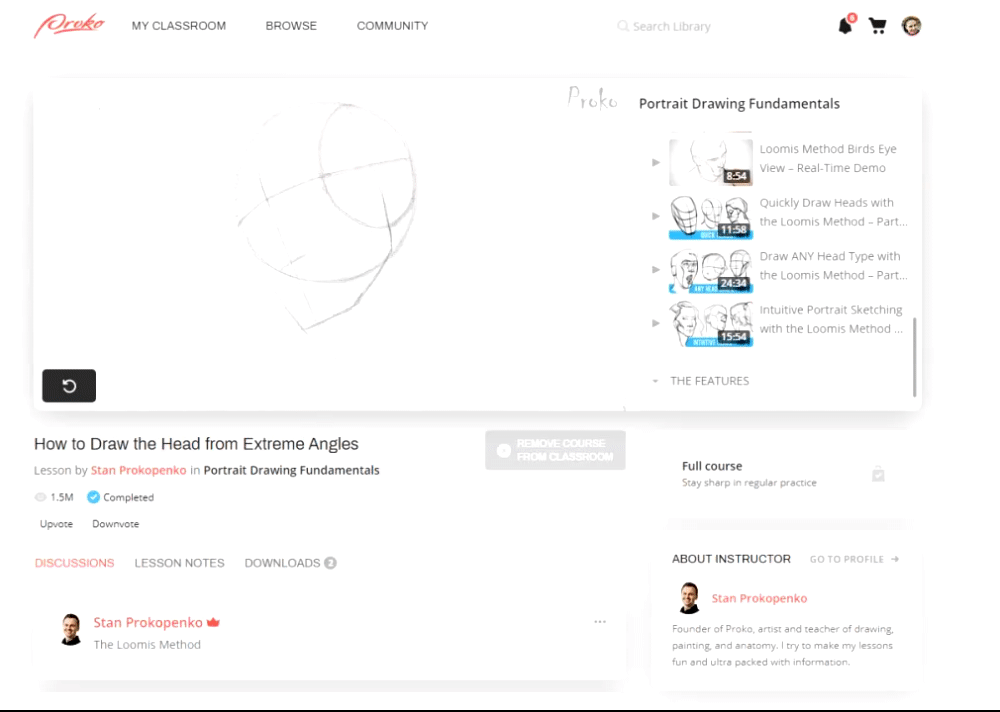Click Remove Course From Classroom button

pyautogui.click(x=555, y=450)
